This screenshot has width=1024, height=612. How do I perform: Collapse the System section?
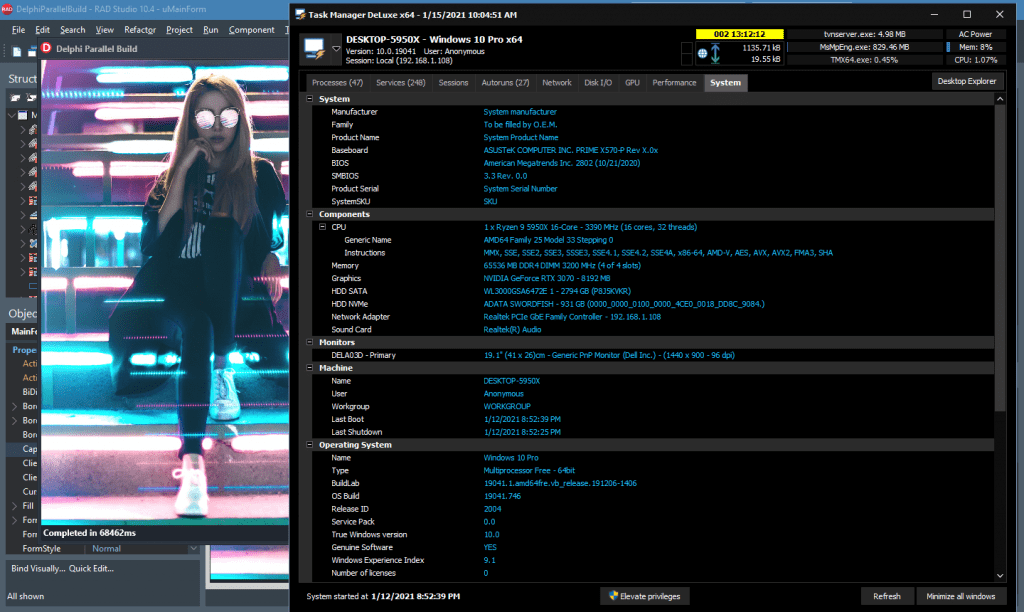[310, 99]
